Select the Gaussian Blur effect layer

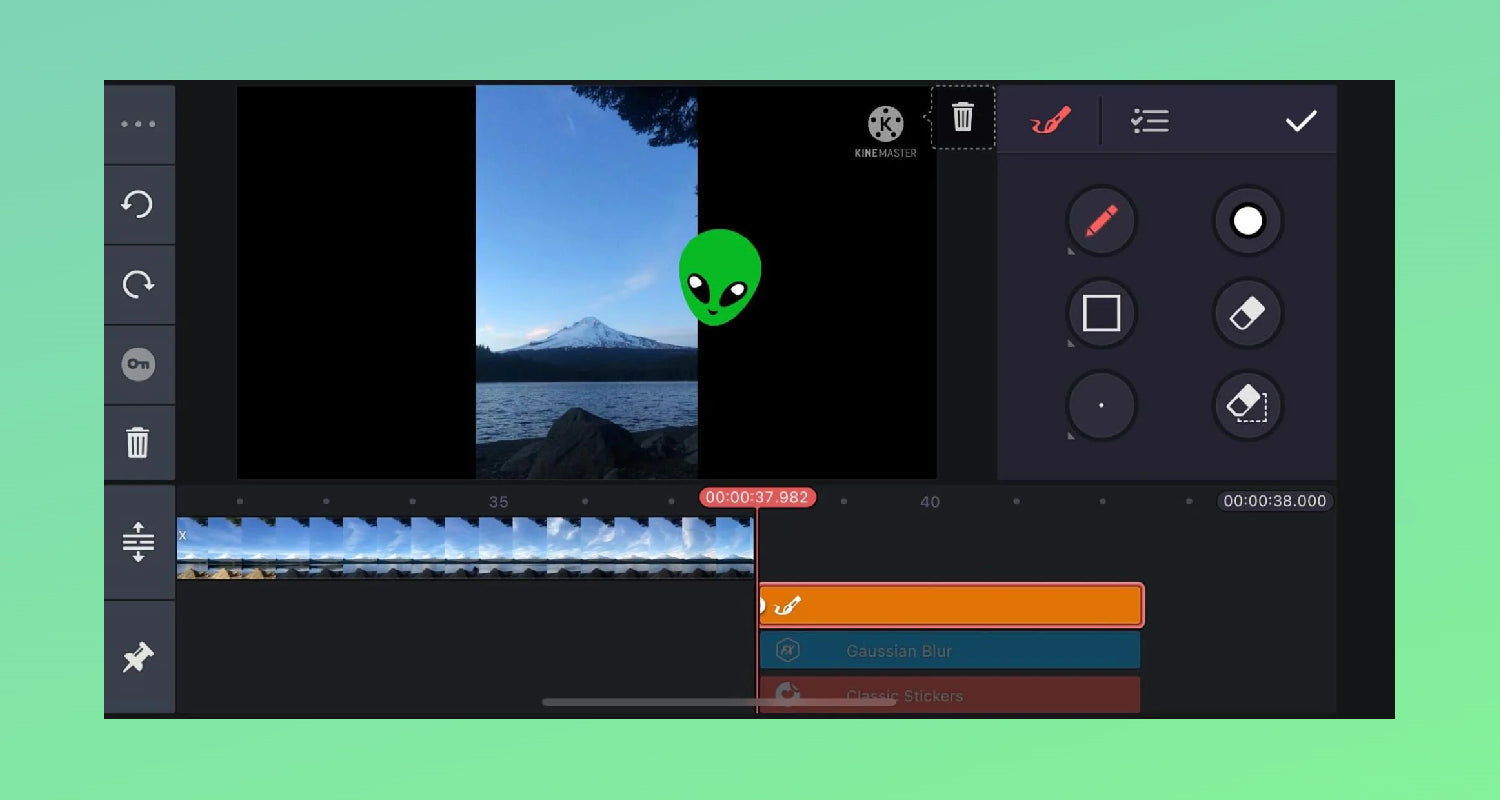pos(949,650)
